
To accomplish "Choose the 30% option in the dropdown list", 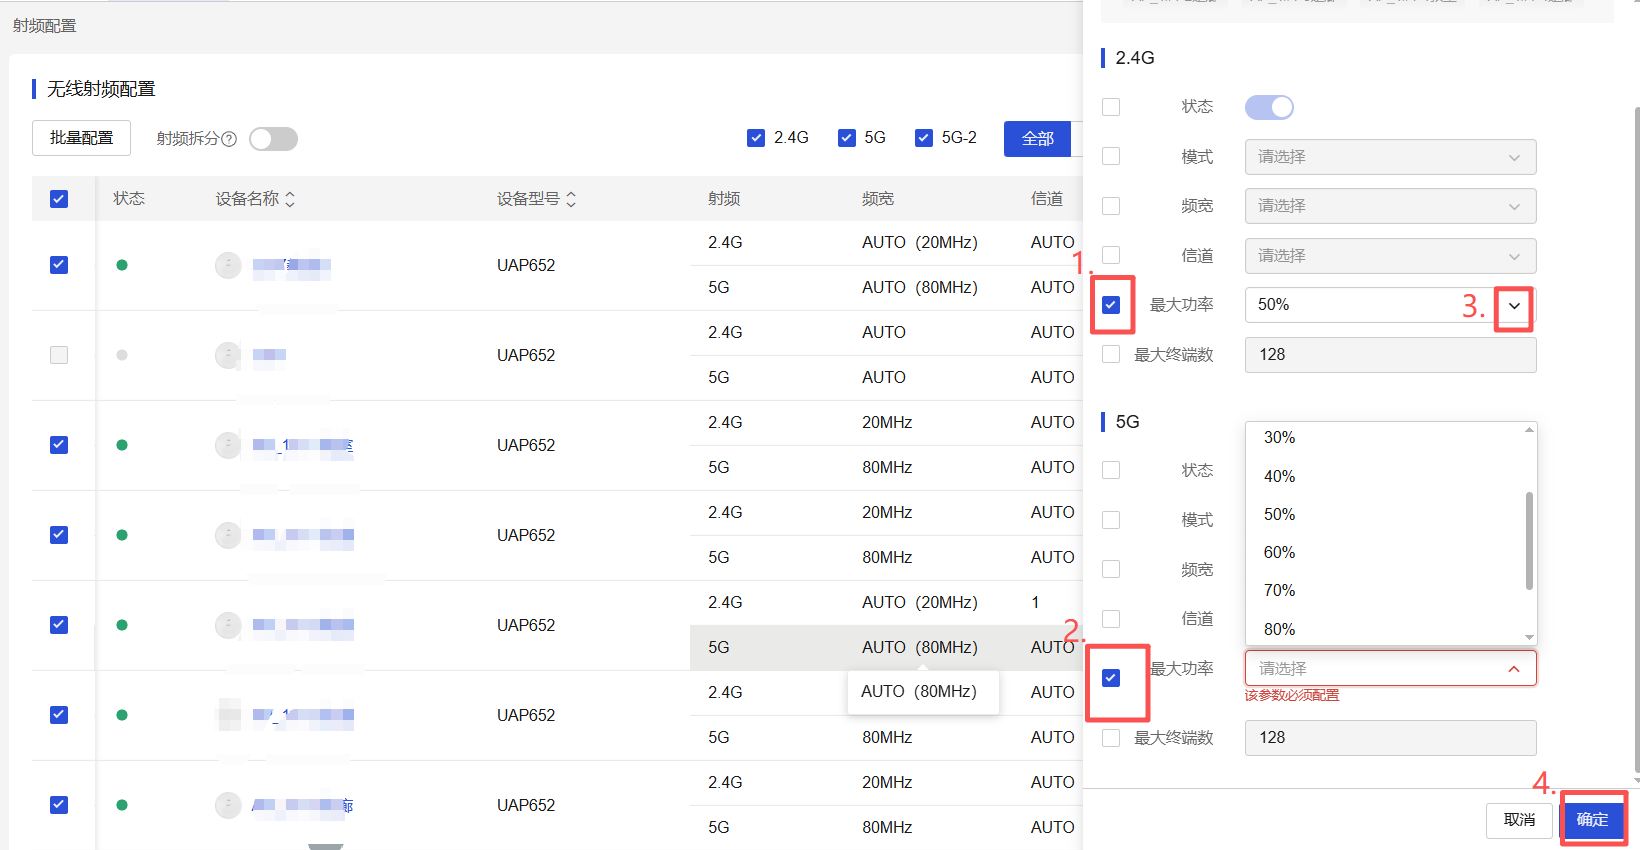I will tap(1280, 438).
